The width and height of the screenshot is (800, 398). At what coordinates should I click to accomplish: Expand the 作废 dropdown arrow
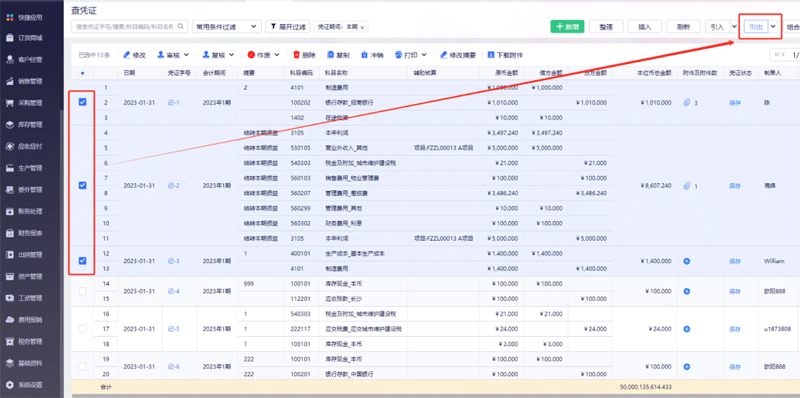click(x=277, y=55)
